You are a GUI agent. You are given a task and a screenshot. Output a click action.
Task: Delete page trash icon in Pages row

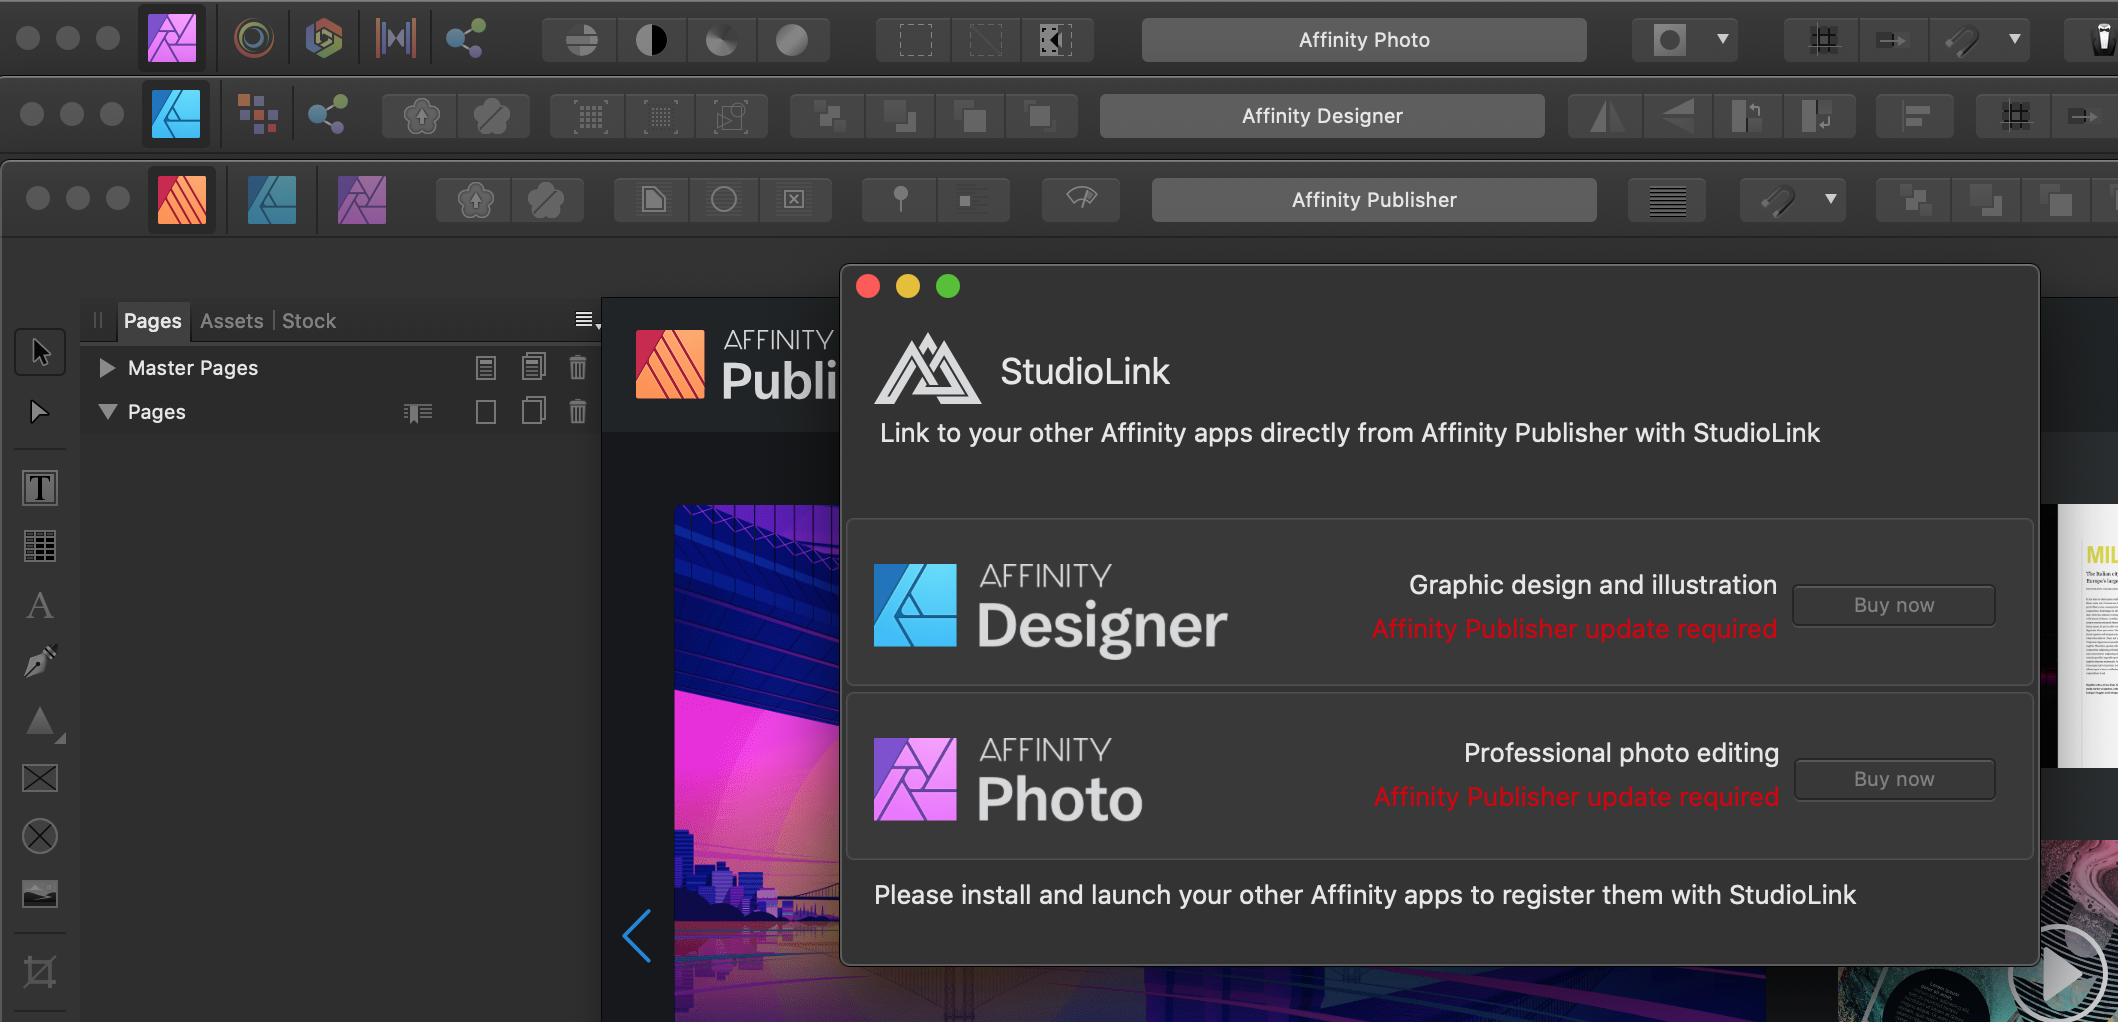pos(578,412)
